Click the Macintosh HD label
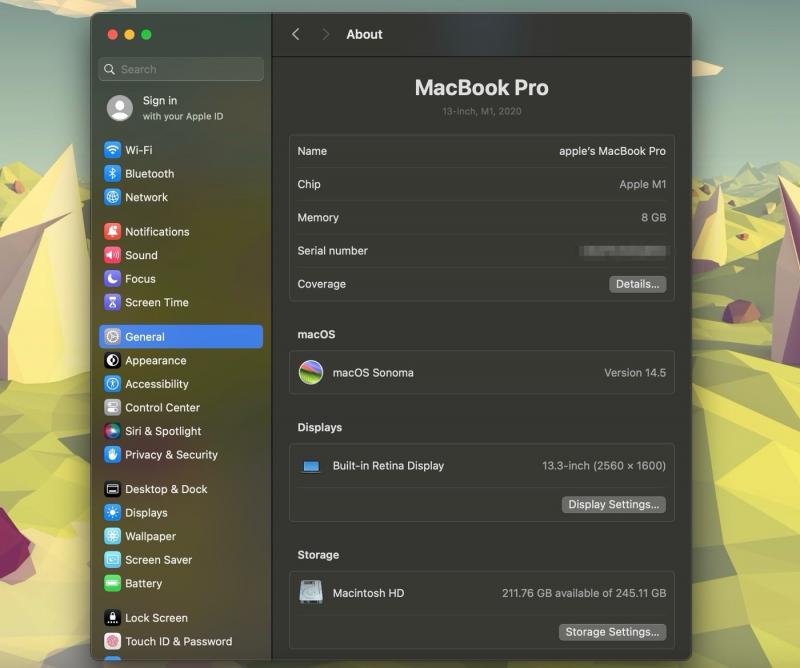This screenshot has height=668, width=800. 368,593
